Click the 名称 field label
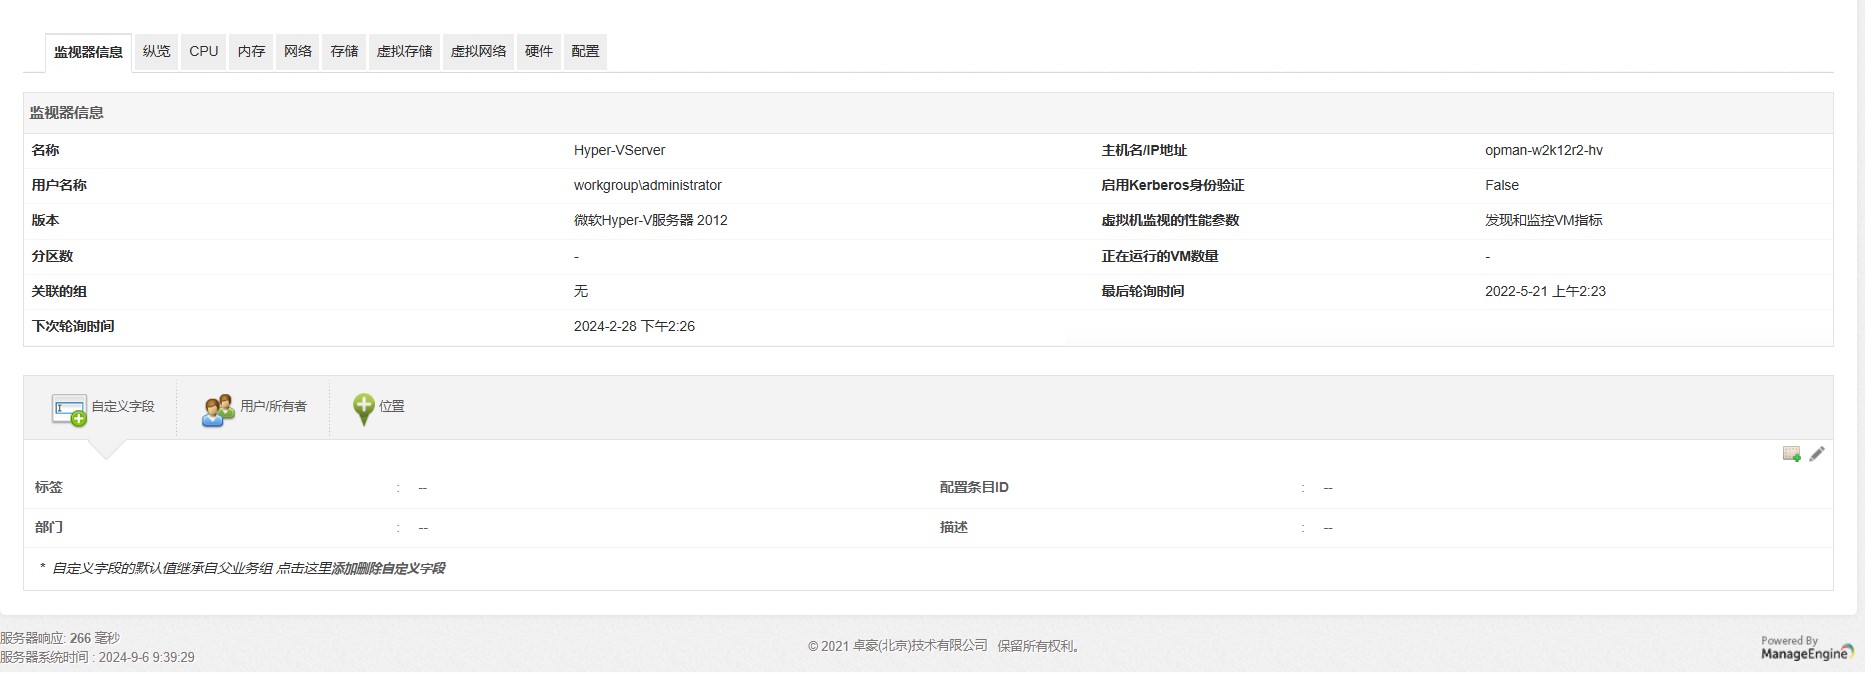The image size is (1865, 673). pyautogui.click(x=45, y=150)
